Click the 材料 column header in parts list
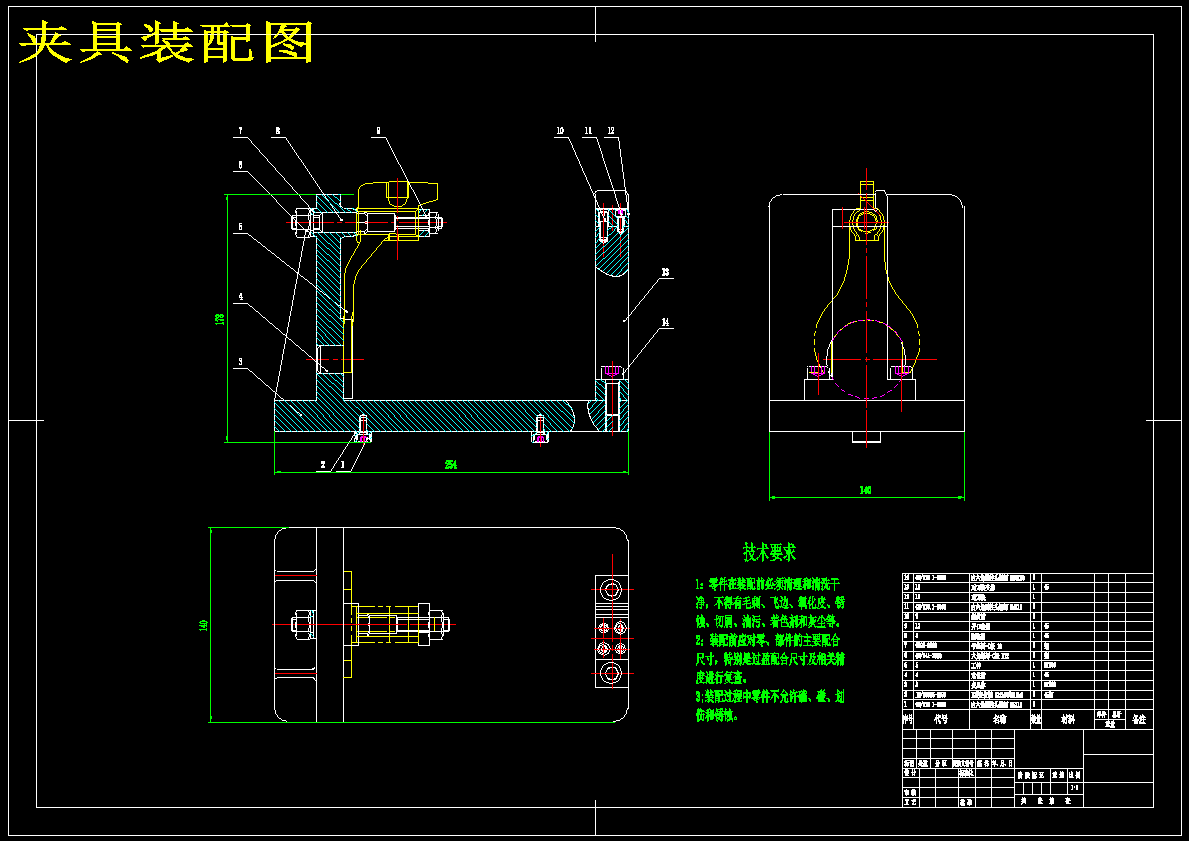1189x841 pixels. (x=1068, y=720)
